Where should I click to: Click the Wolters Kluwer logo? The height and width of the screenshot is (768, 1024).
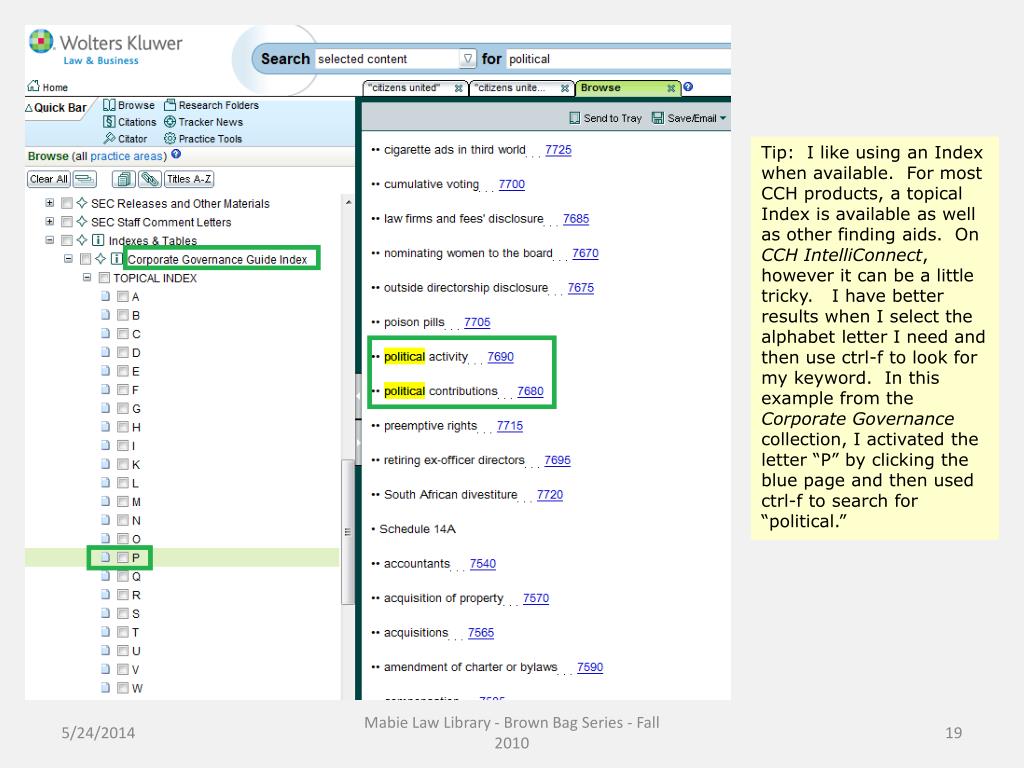coord(106,48)
